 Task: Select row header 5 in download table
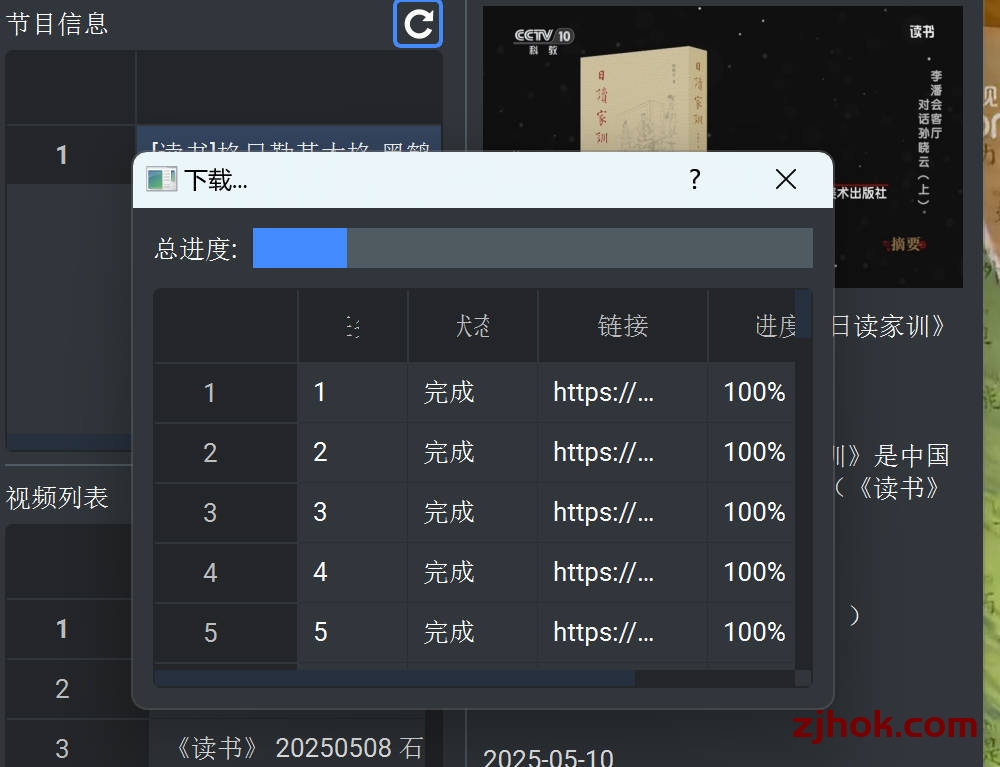226,632
